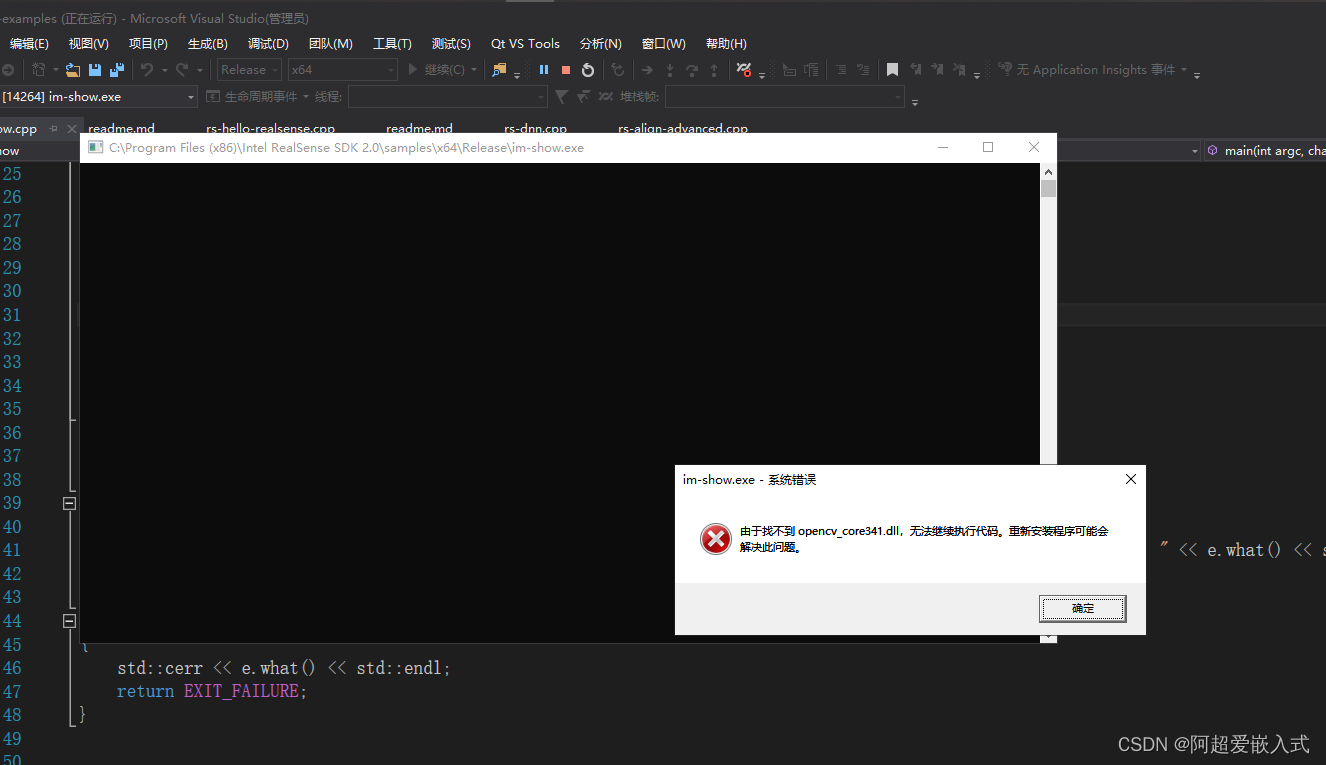1326x765 pixels.
Task: Open the Release configuration dropdown
Action: [x=249, y=70]
